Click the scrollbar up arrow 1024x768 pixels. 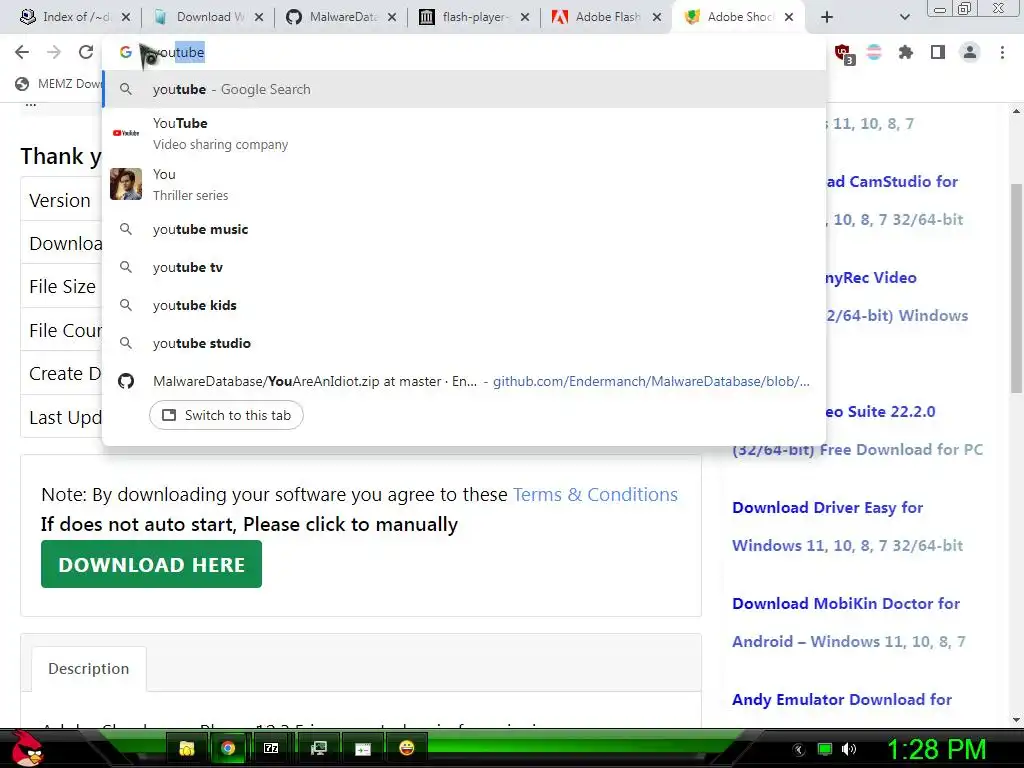click(1016, 111)
